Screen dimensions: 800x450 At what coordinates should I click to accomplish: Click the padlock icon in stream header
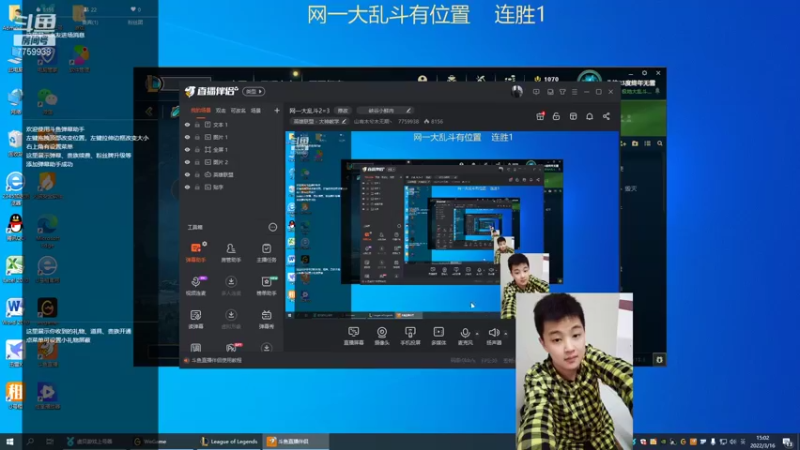pos(556,116)
